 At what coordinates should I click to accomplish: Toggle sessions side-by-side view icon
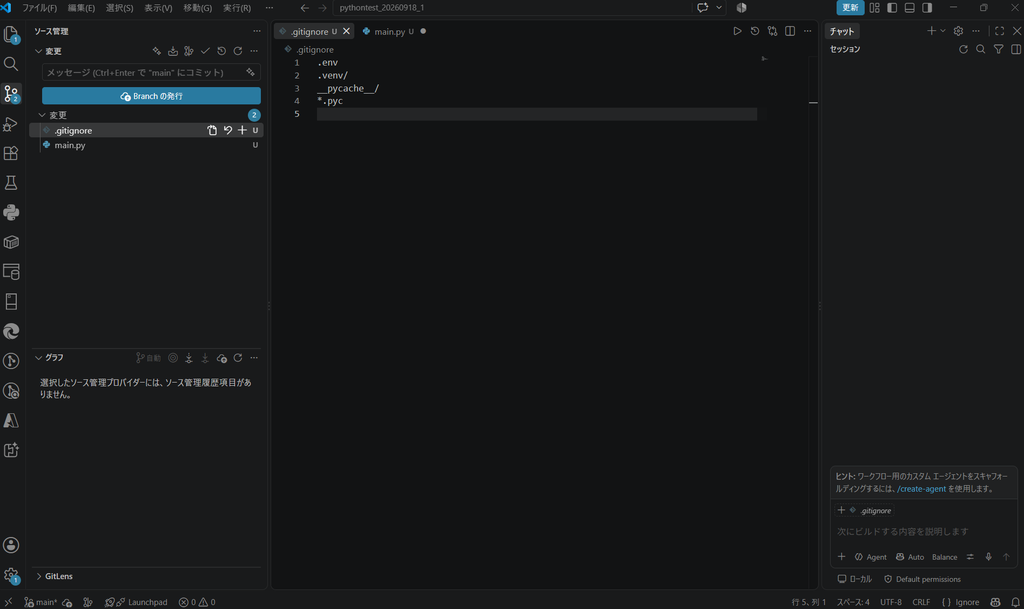pyautogui.click(x=1016, y=49)
